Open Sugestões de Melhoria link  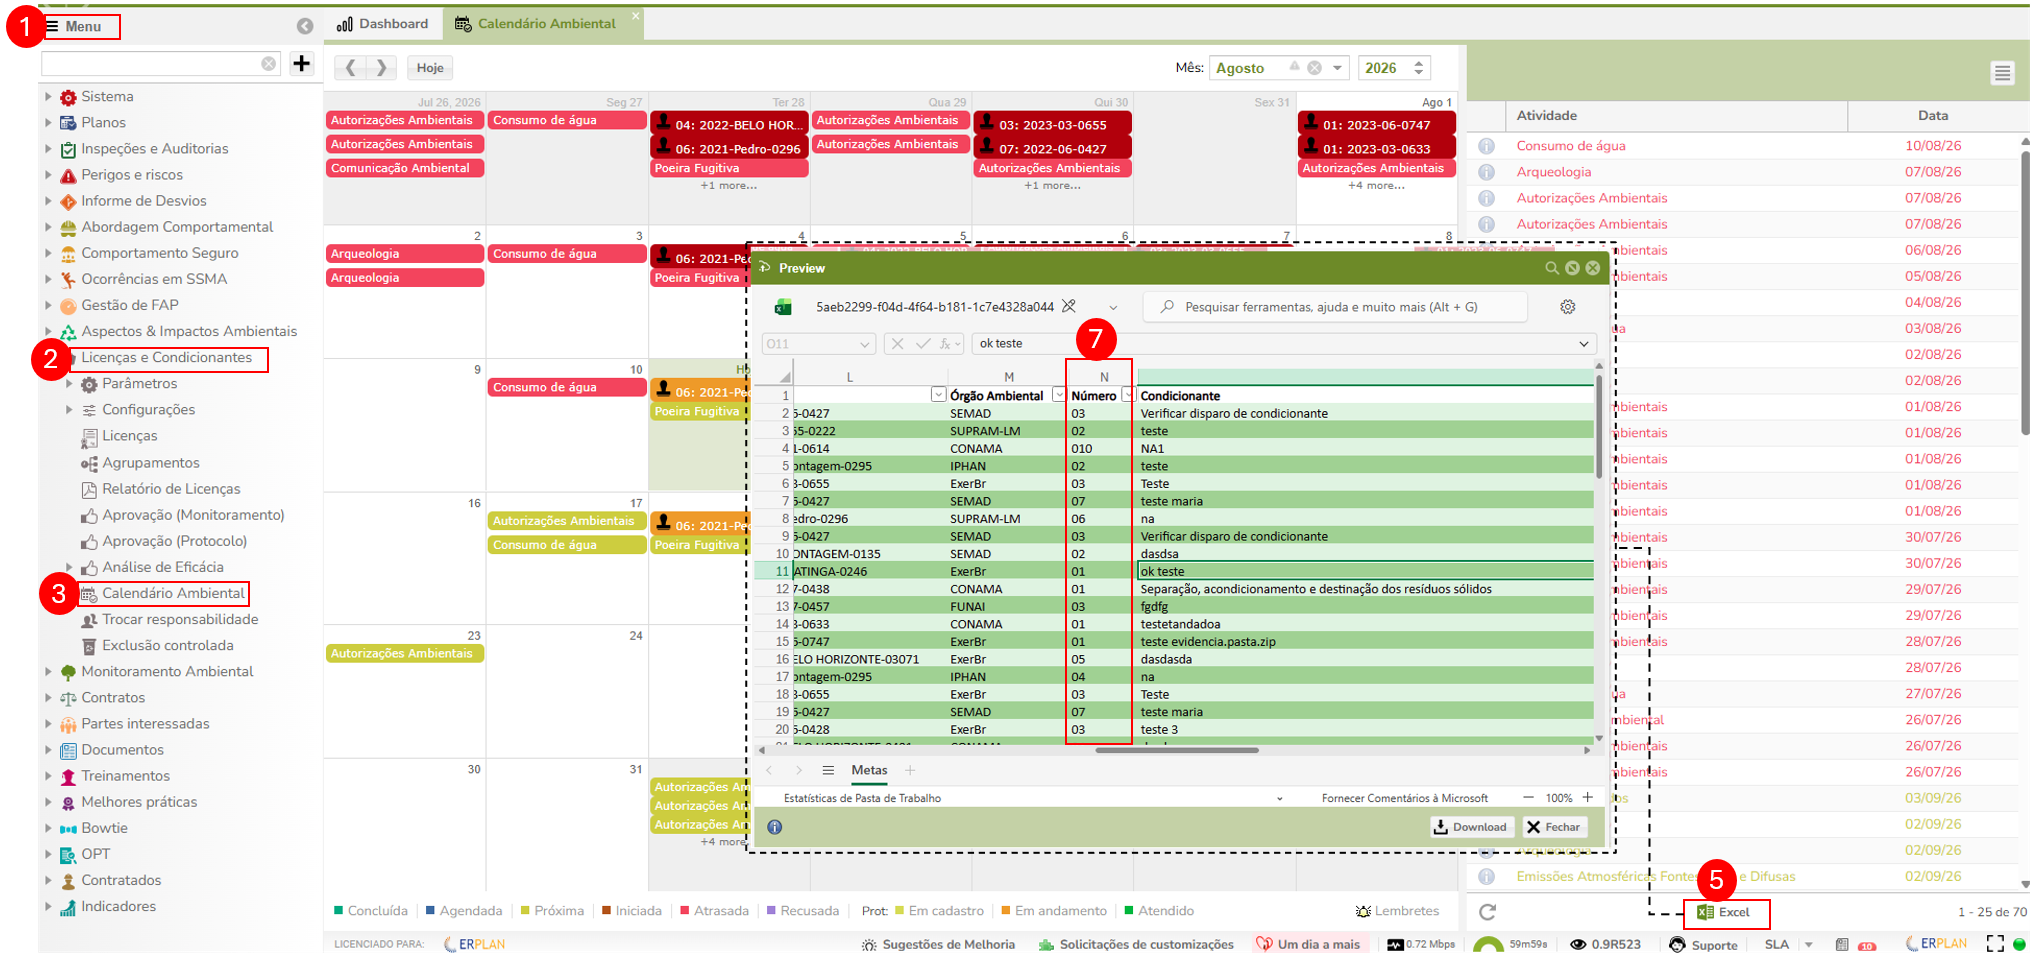938,944
